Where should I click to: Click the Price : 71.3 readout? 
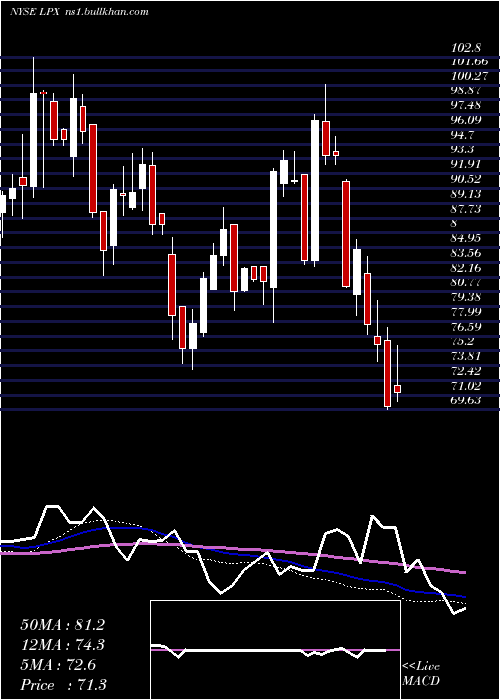tap(63, 685)
